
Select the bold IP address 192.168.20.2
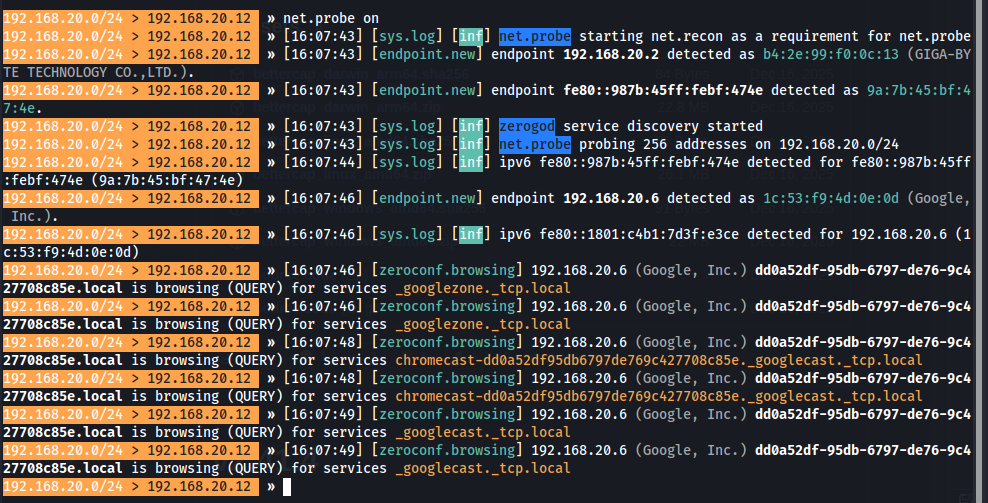610,55
